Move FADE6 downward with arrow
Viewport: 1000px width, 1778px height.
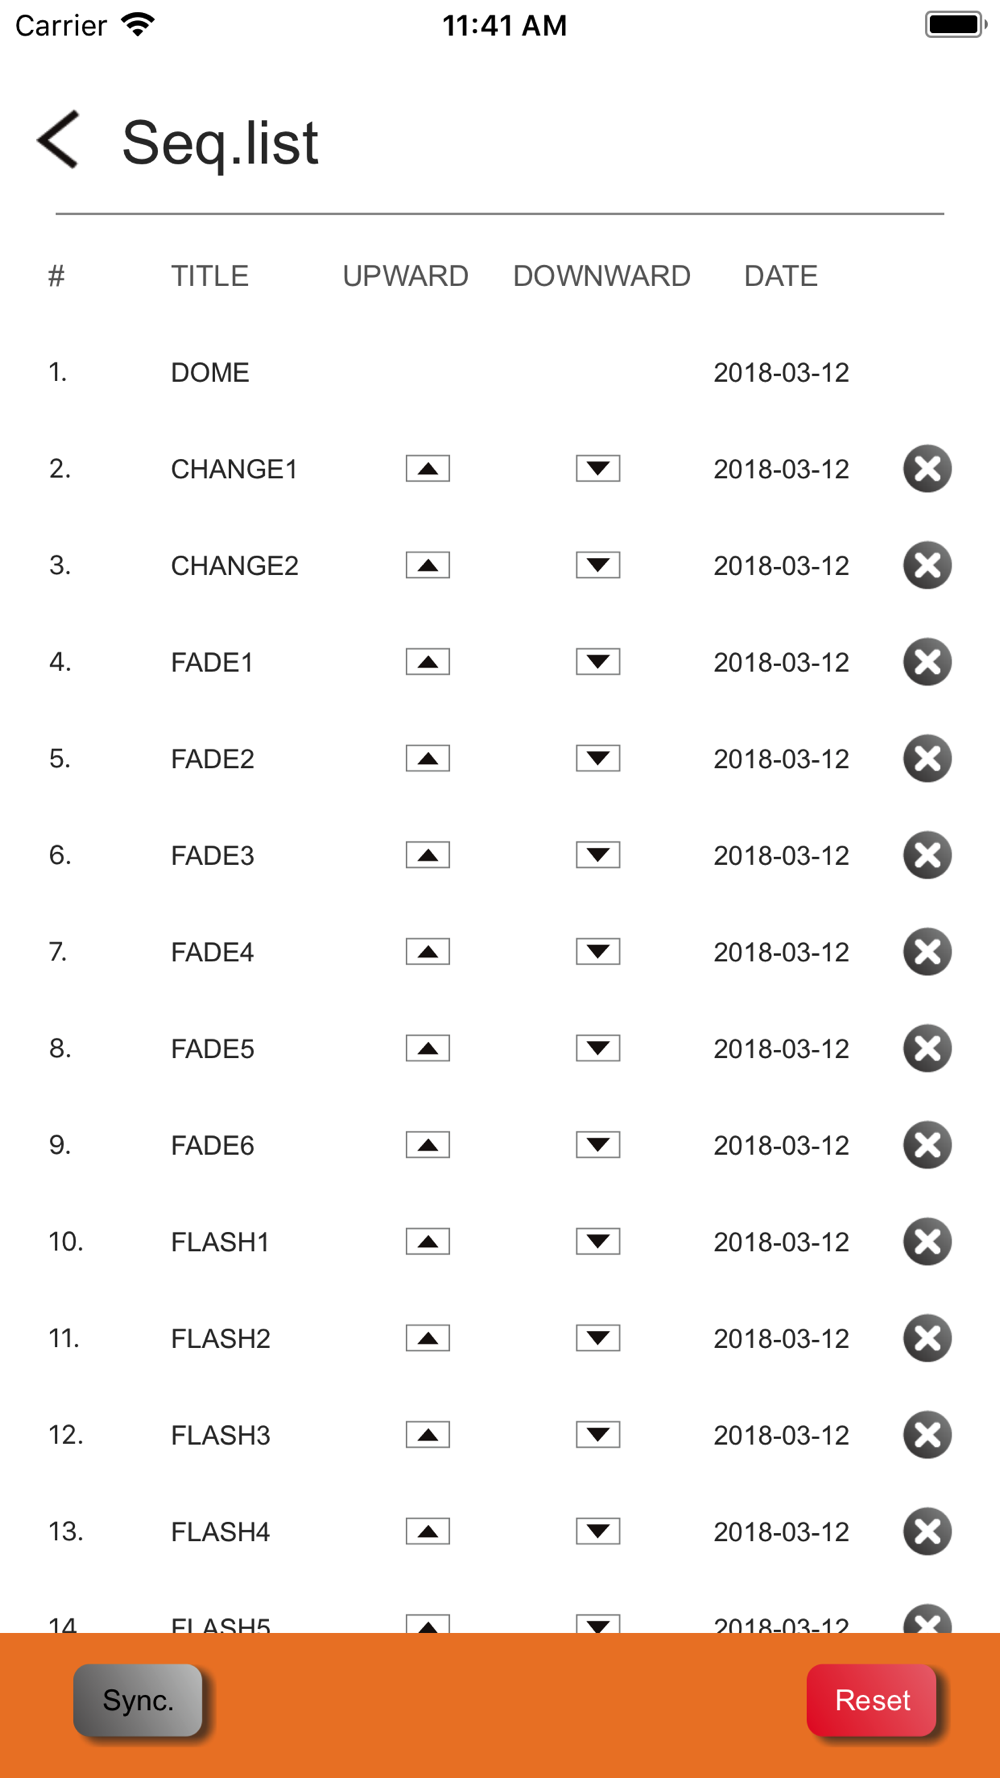598,1146
